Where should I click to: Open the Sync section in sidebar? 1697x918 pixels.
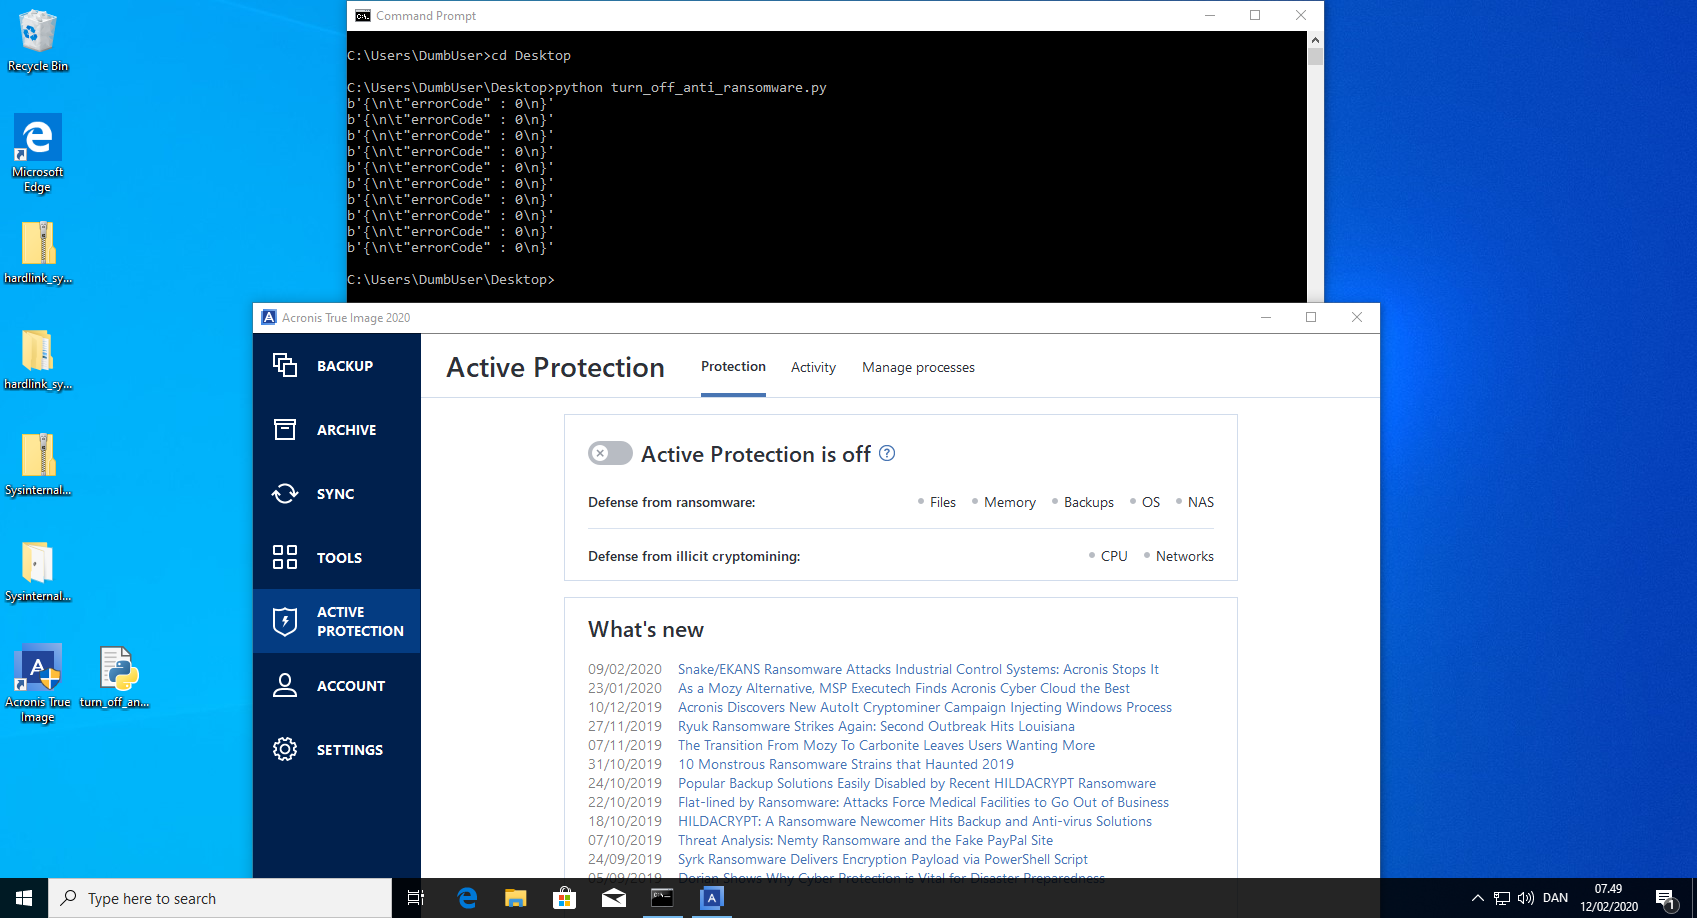(336, 494)
